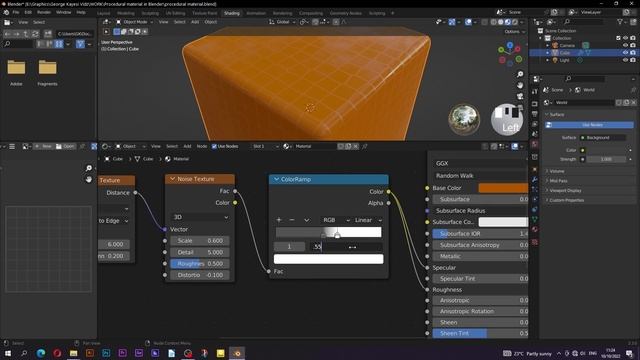This screenshot has width=640, height=360.
Task: Open the Window menu
Action: [x=64, y=13]
